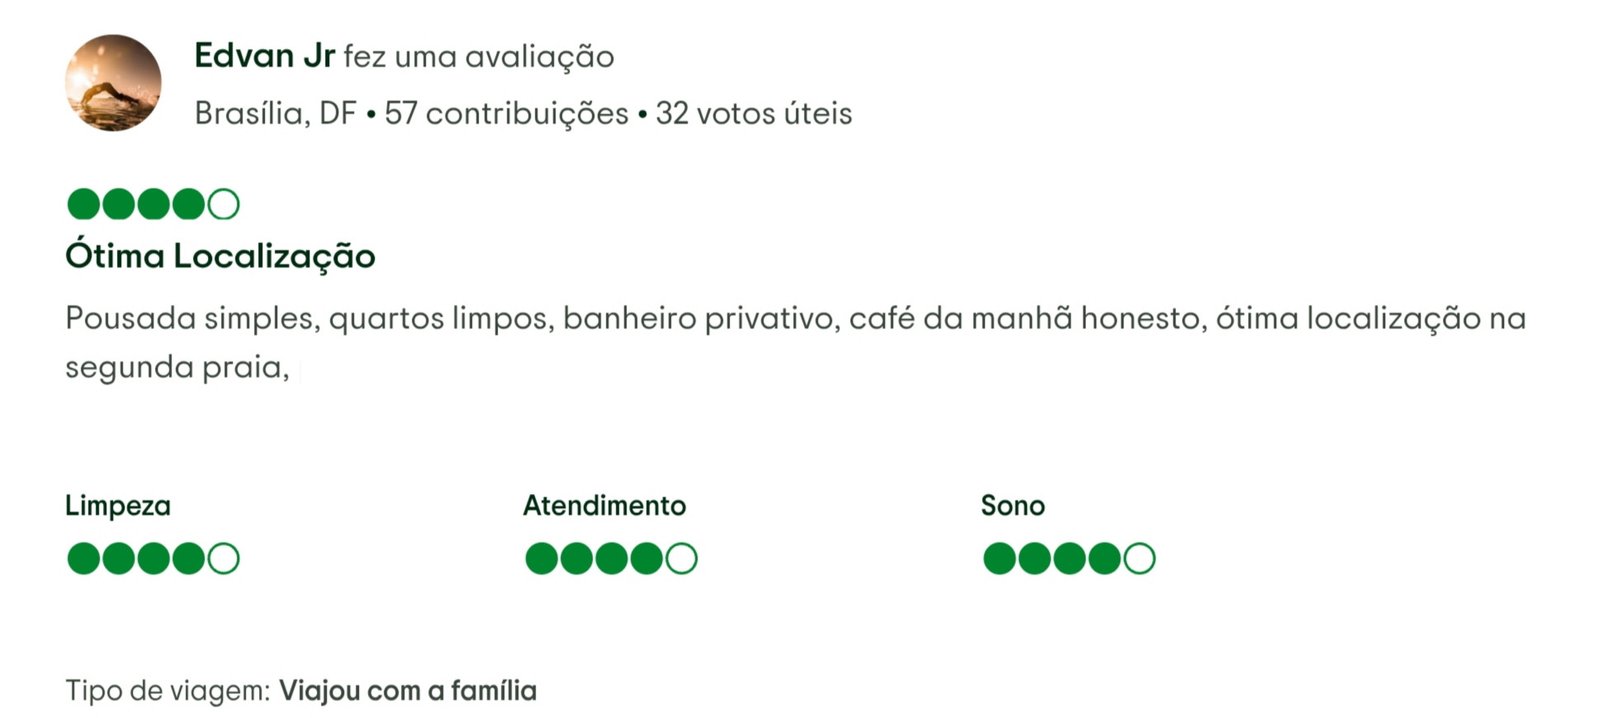Click the empty fifth bubble of overall rating
This screenshot has width=1600, height=718.
click(x=223, y=204)
